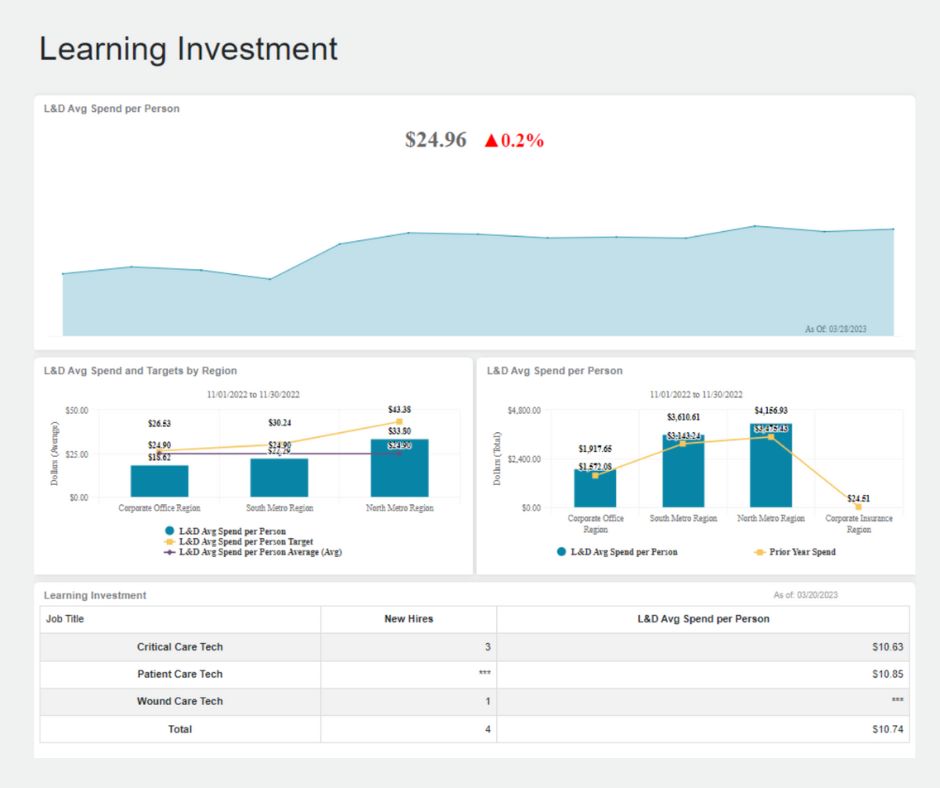Select the Learning Investment table header
Viewport: 940px width, 788px height.
(x=92, y=594)
